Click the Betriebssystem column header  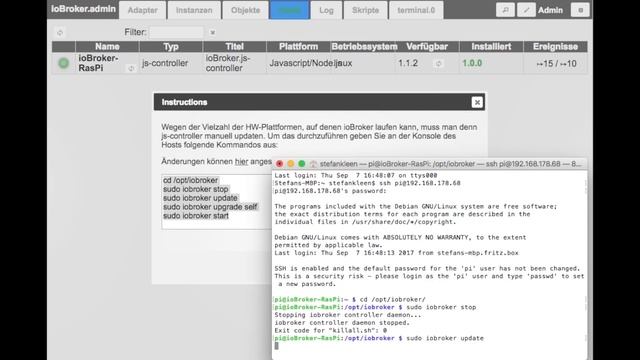click(x=364, y=47)
